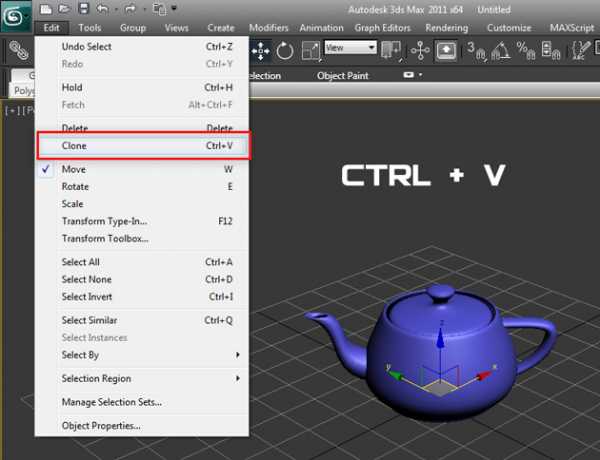Choose Select None from the Edit menu

click(142, 279)
